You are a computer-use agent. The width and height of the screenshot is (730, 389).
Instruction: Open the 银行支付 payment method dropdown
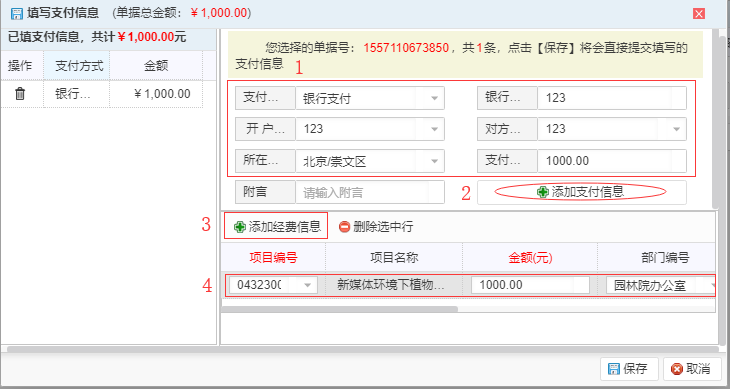tap(434, 98)
